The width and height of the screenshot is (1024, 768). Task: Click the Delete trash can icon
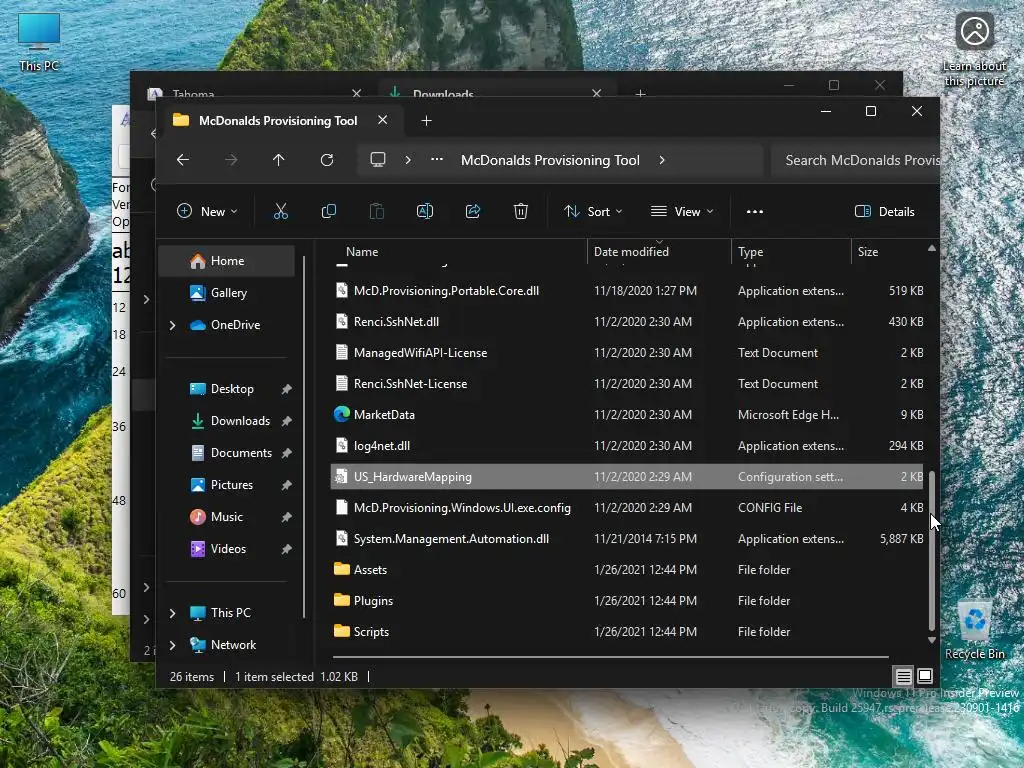tap(520, 211)
